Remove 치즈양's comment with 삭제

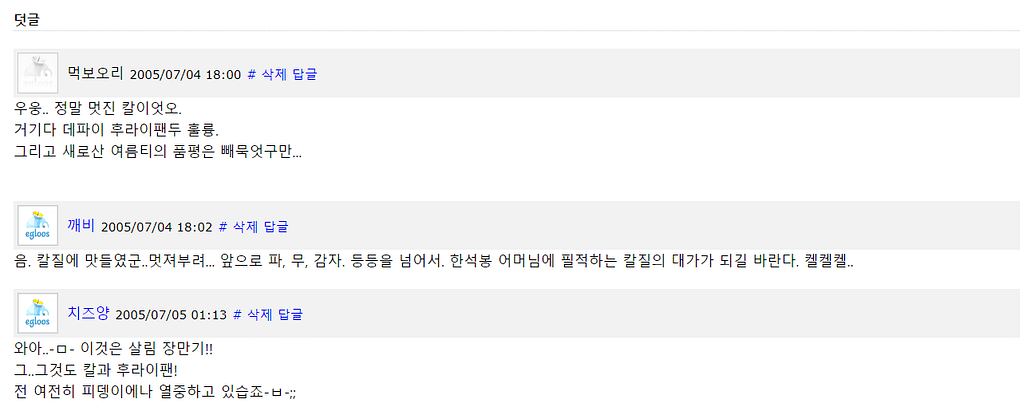(x=257, y=314)
